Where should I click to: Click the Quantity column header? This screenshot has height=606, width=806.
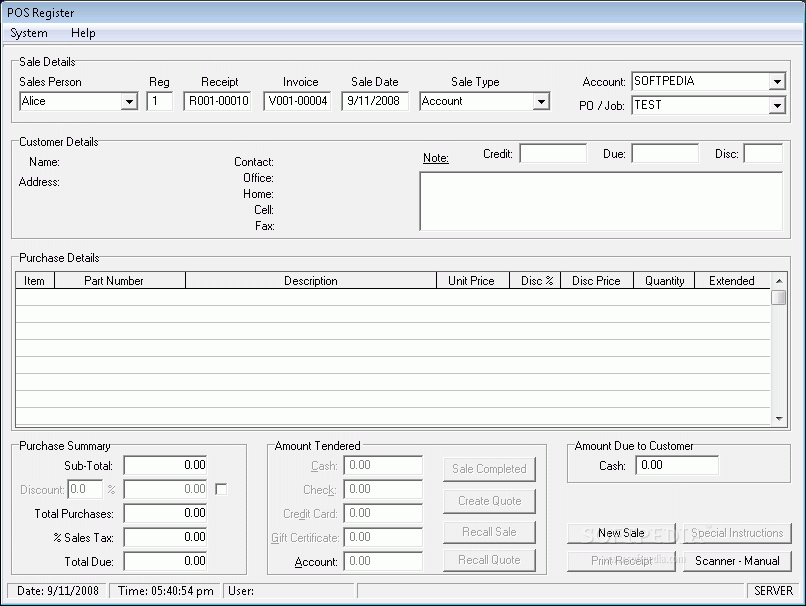click(664, 281)
